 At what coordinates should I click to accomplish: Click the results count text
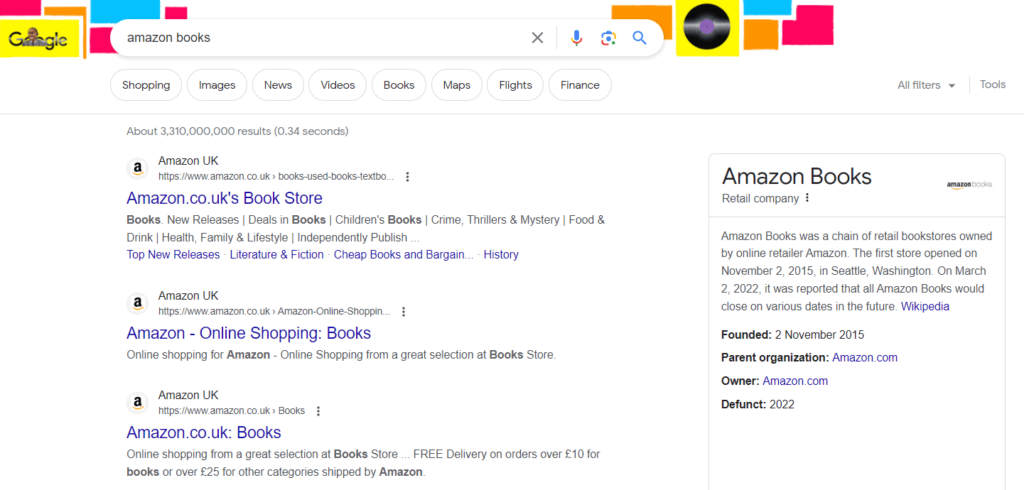coord(238,131)
